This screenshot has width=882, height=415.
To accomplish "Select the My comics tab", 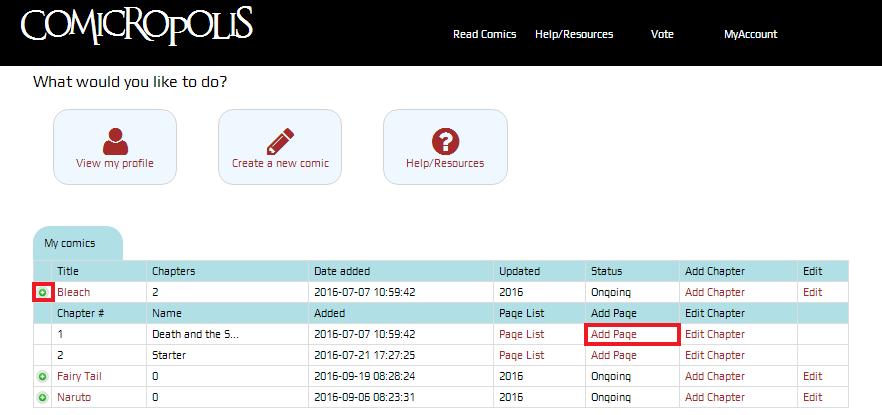I will pyautogui.click(x=70, y=243).
